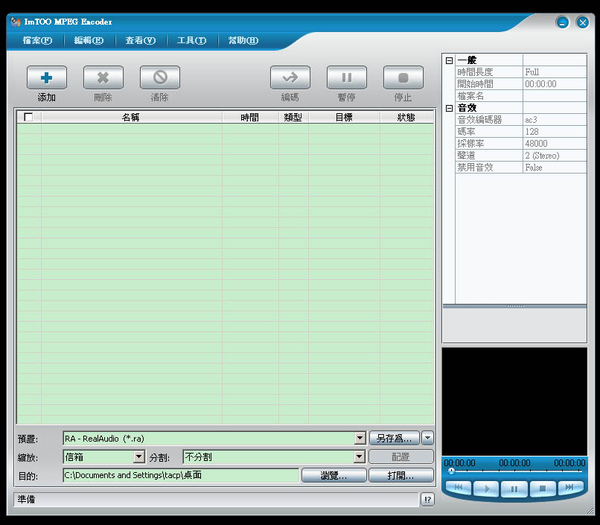600x525 pixels.
Task: Click the preview player's stop button
Action: click(542, 488)
